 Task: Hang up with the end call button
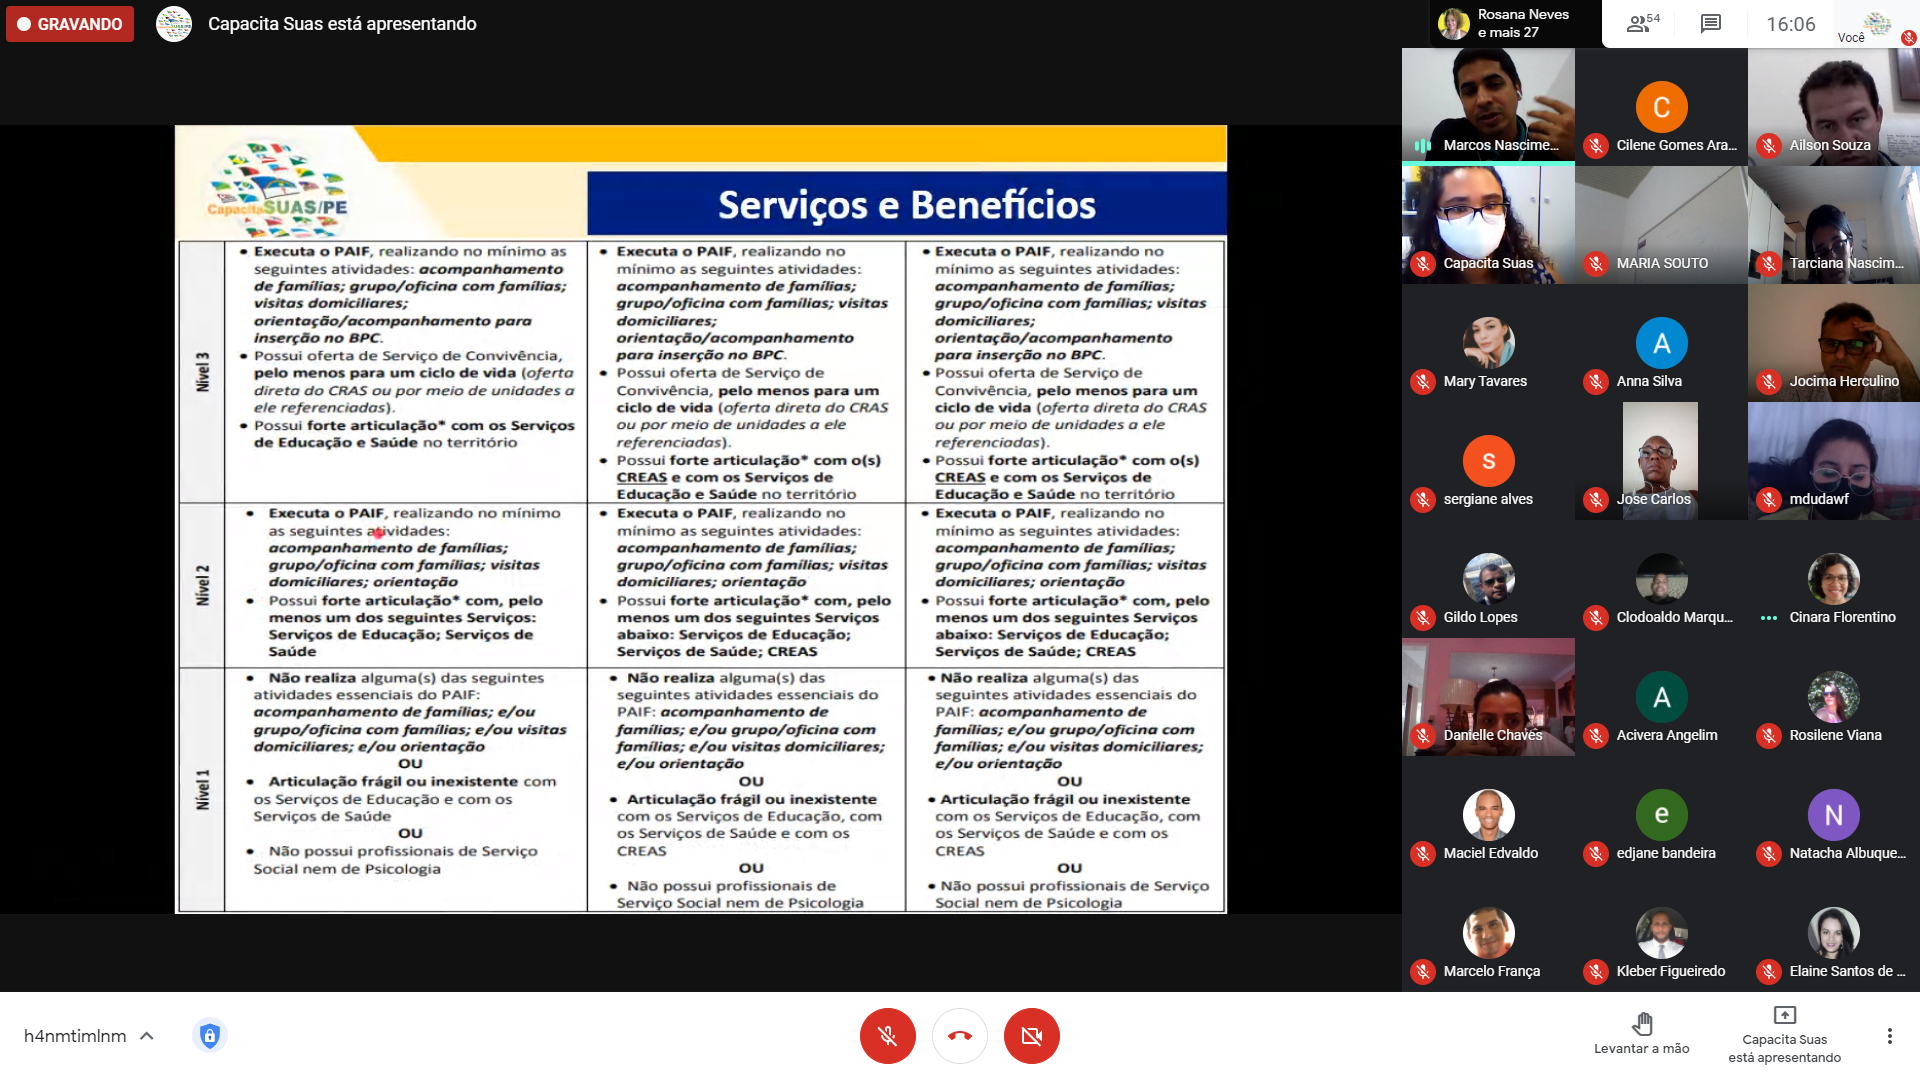coord(959,1036)
